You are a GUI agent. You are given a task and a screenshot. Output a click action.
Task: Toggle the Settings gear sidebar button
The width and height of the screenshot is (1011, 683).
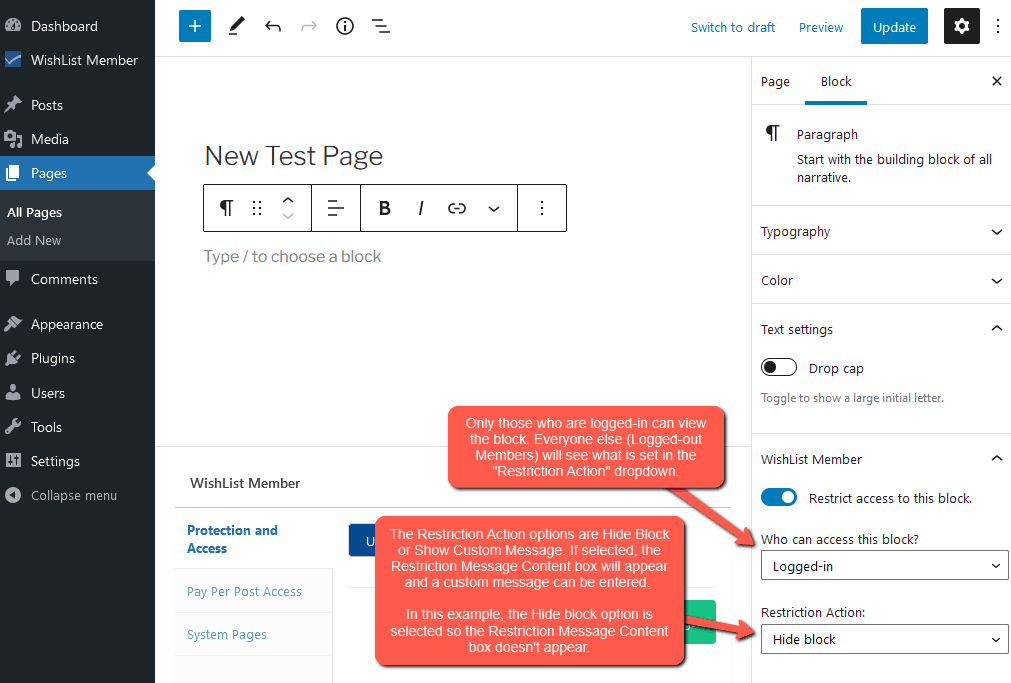pyautogui.click(x=961, y=26)
